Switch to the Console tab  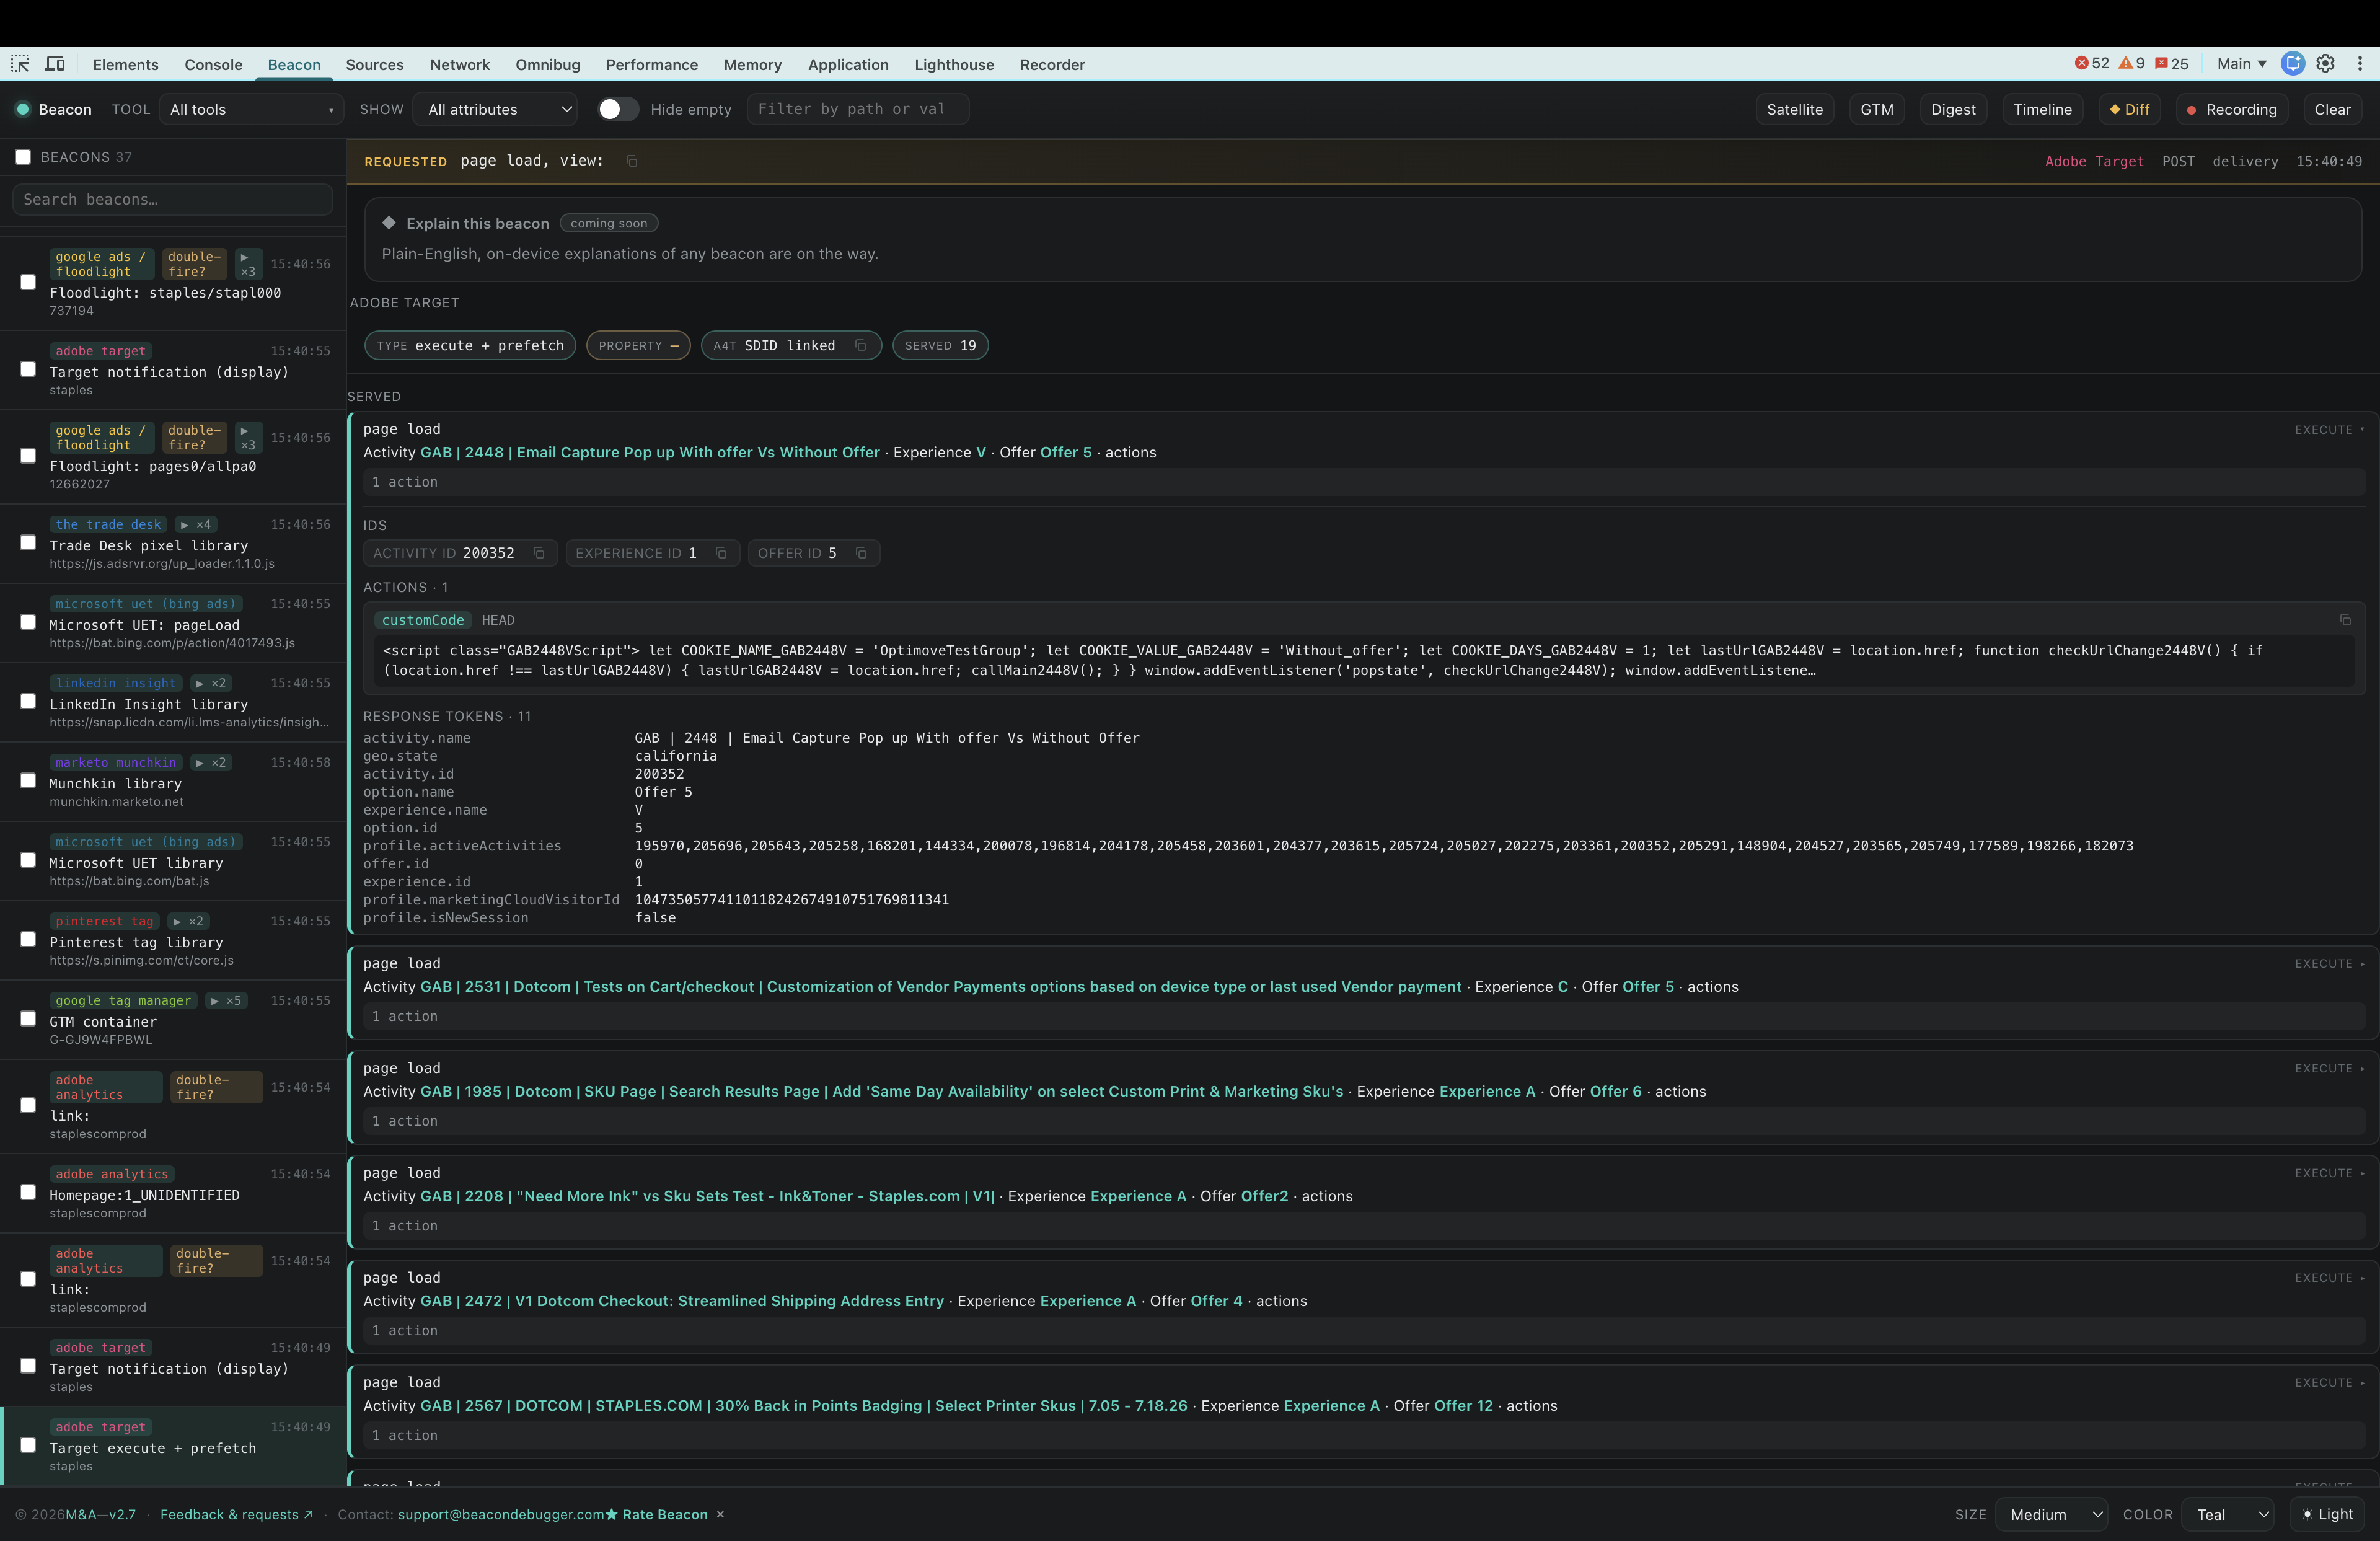[213, 64]
